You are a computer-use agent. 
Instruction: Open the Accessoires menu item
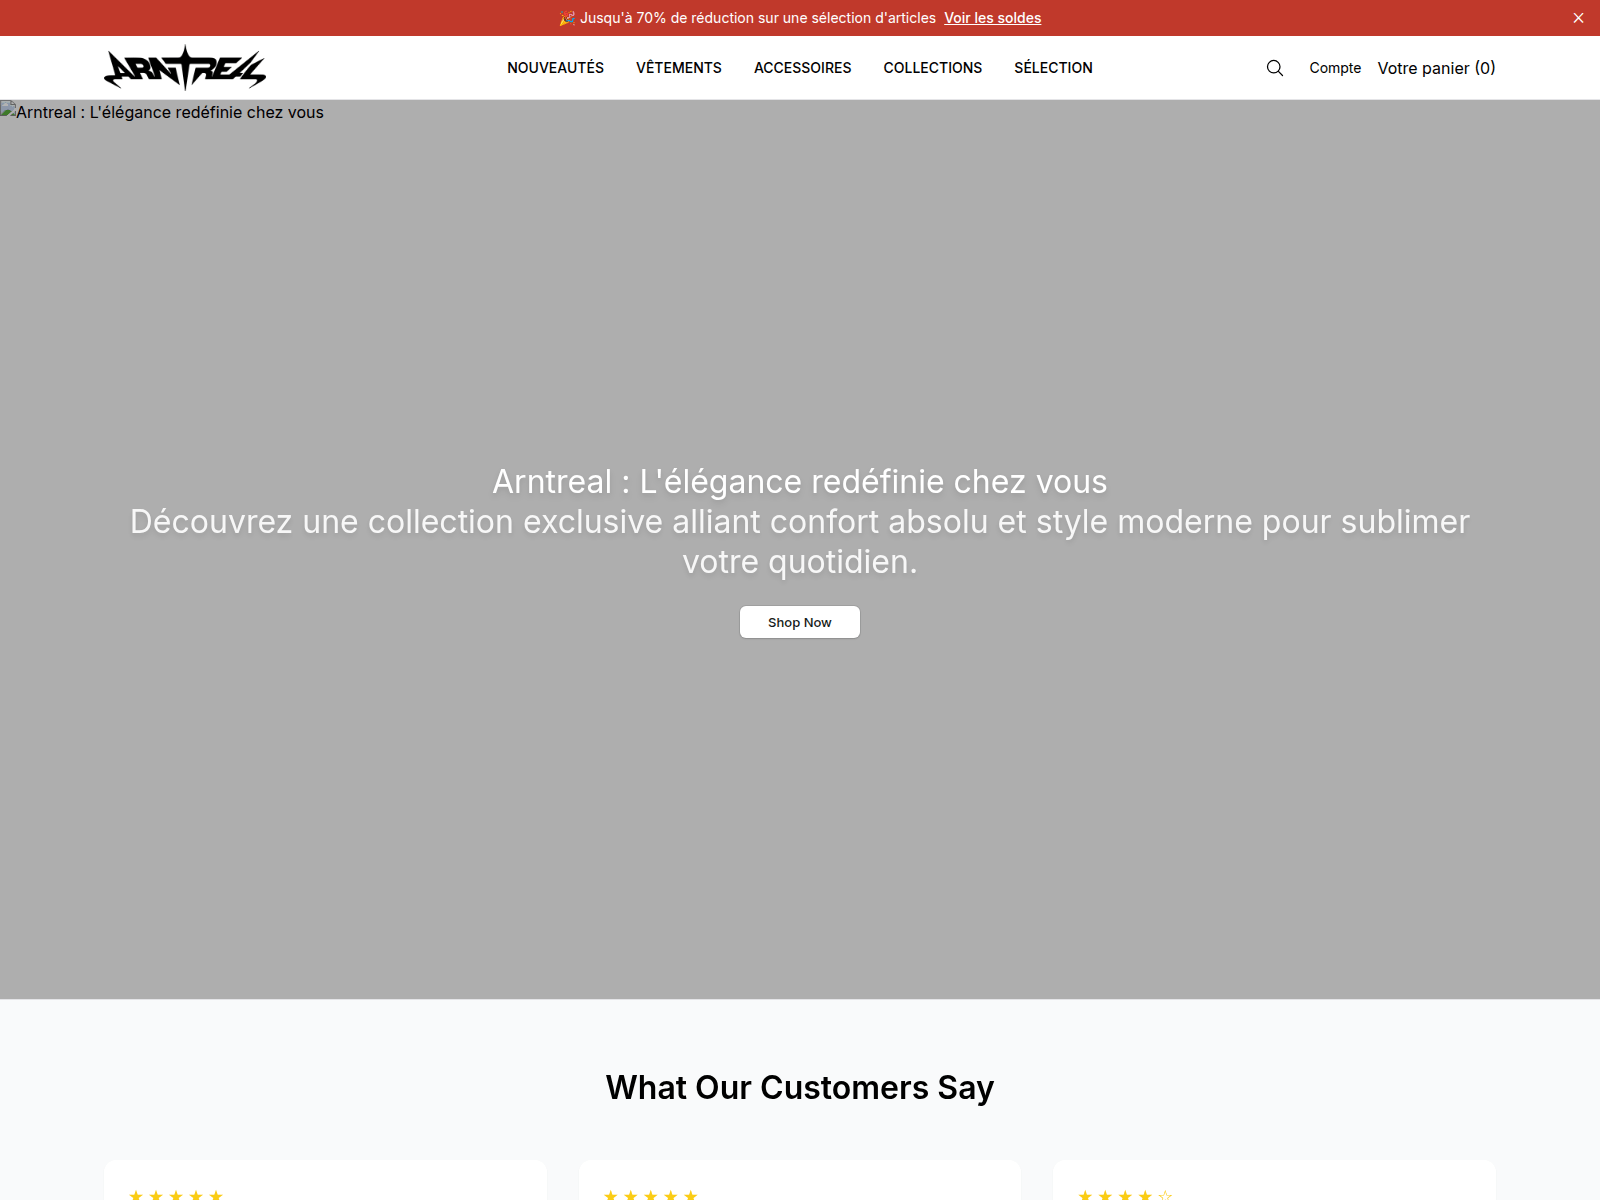click(803, 68)
